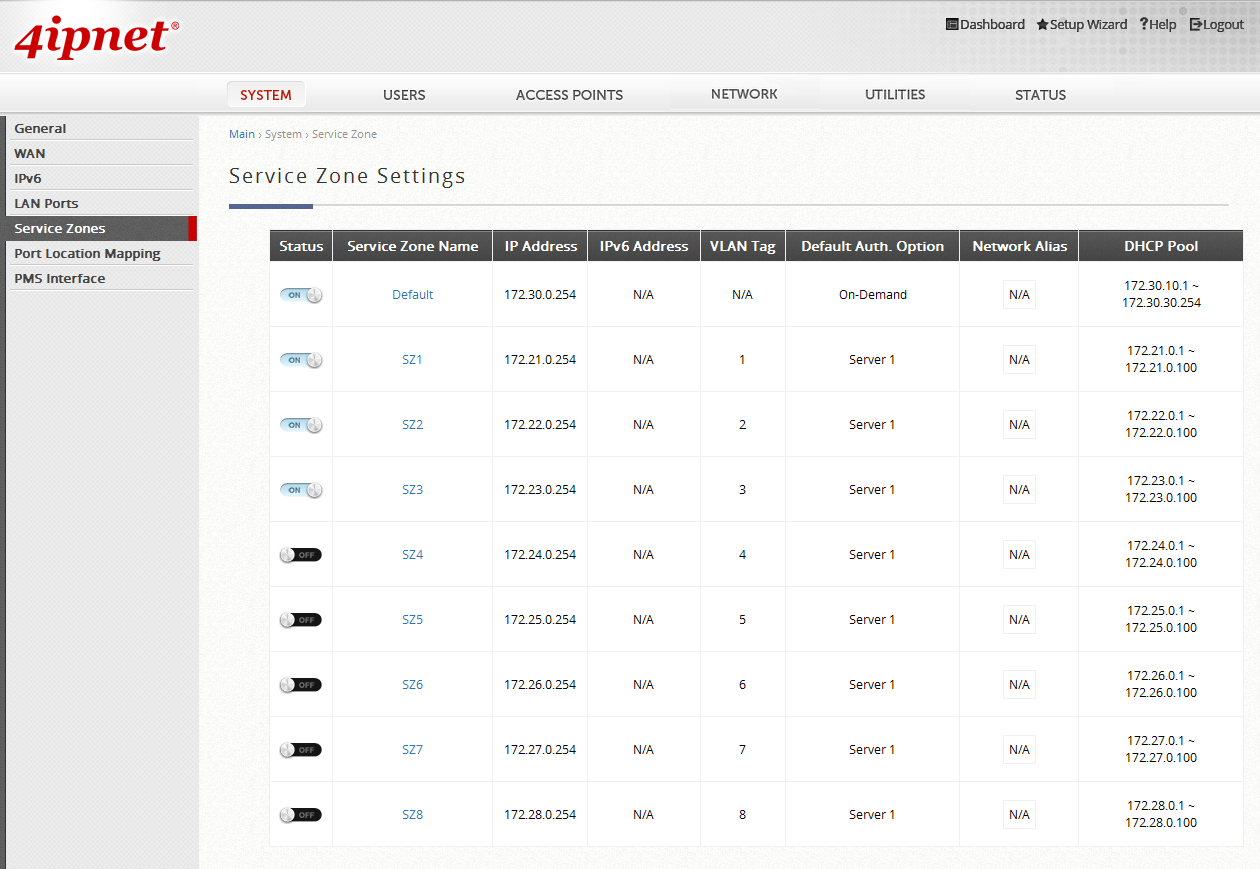Switch to the USERS tab

tap(404, 95)
